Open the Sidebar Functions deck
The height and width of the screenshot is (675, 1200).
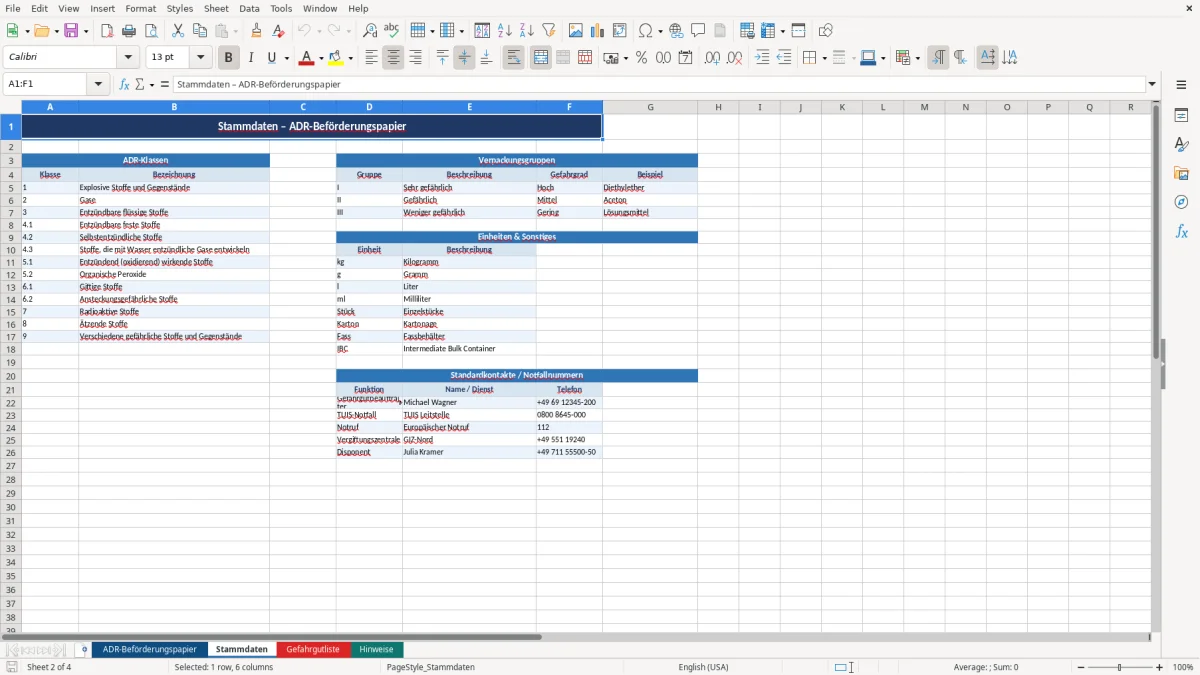(1181, 231)
